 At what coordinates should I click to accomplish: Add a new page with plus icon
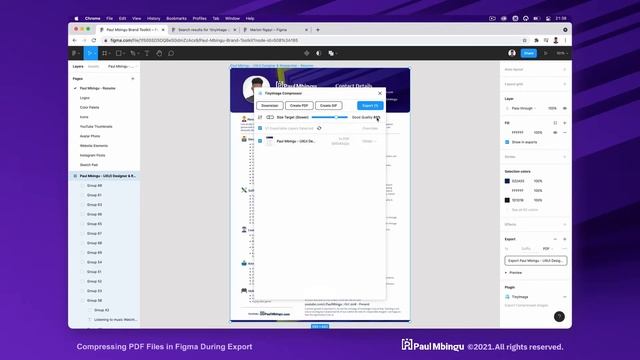[x=133, y=78]
